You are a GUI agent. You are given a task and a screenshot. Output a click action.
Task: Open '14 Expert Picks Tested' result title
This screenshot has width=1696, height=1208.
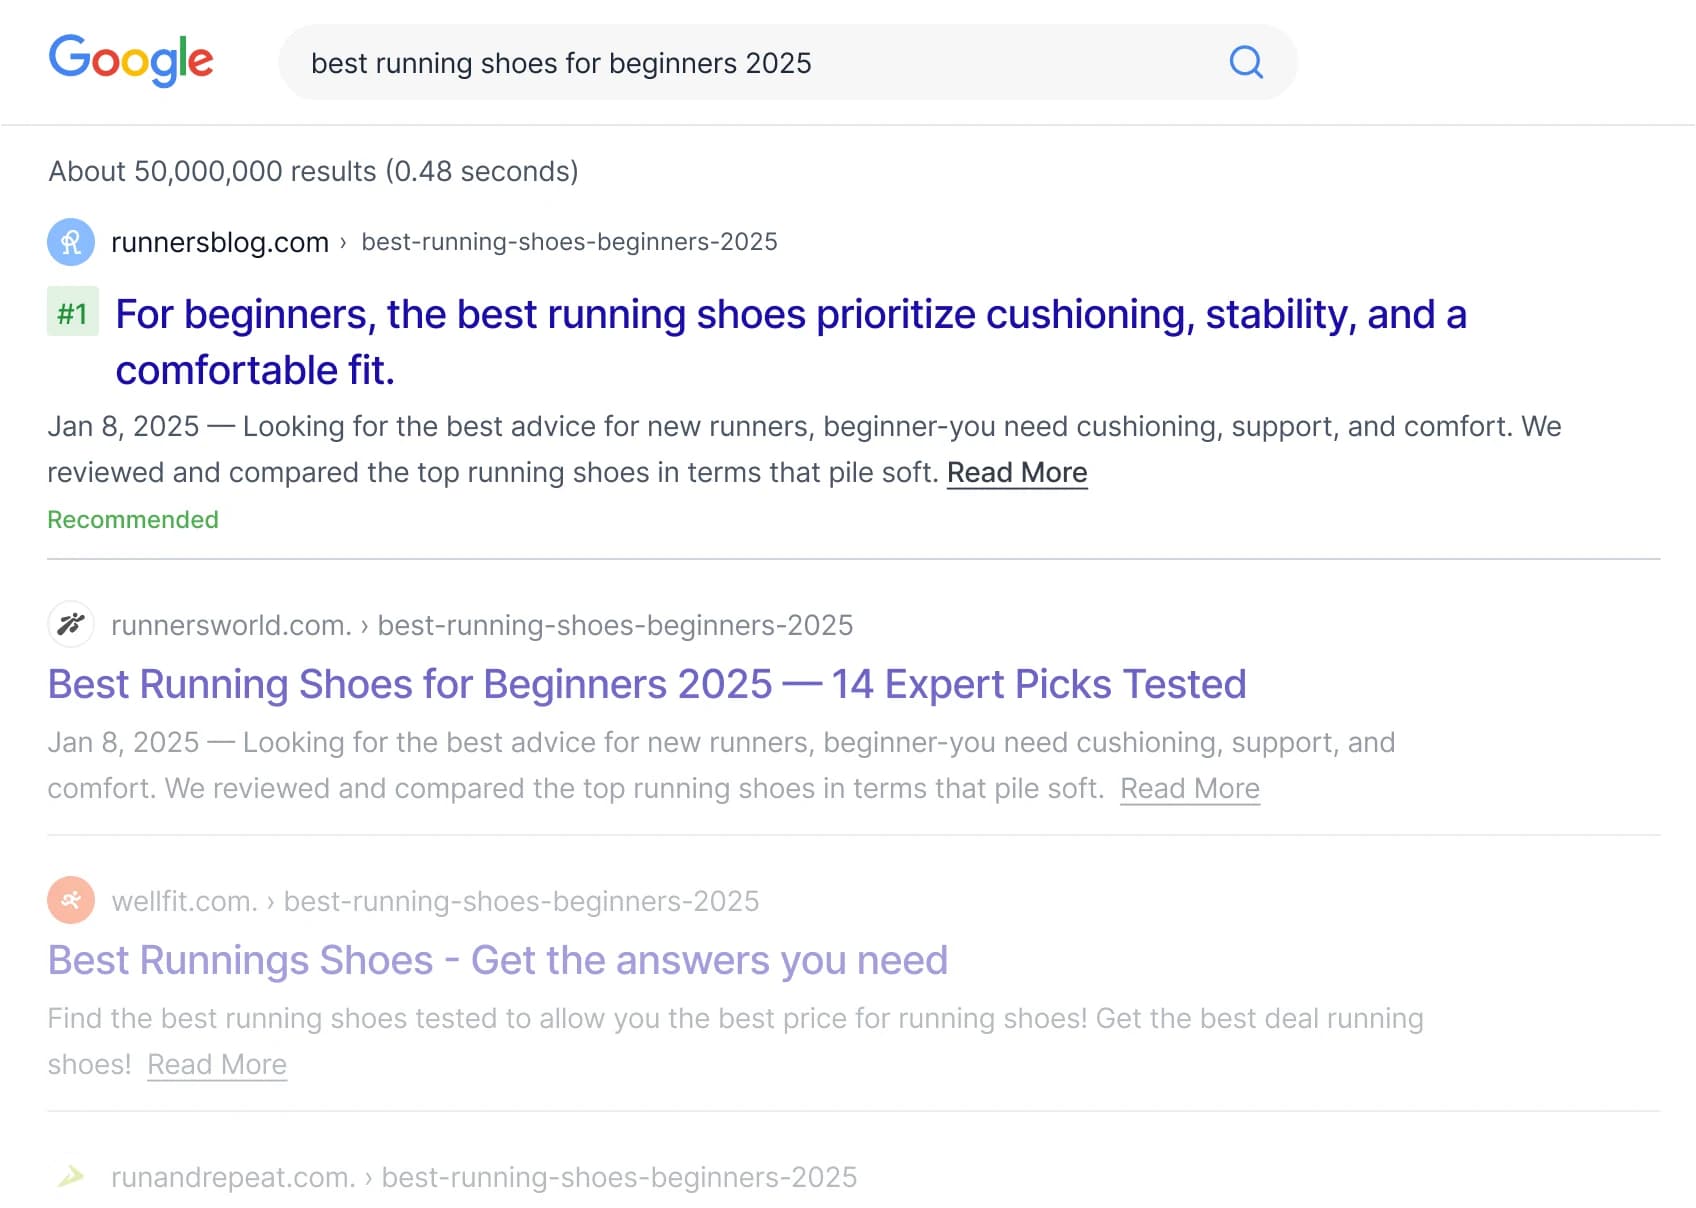point(647,684)
